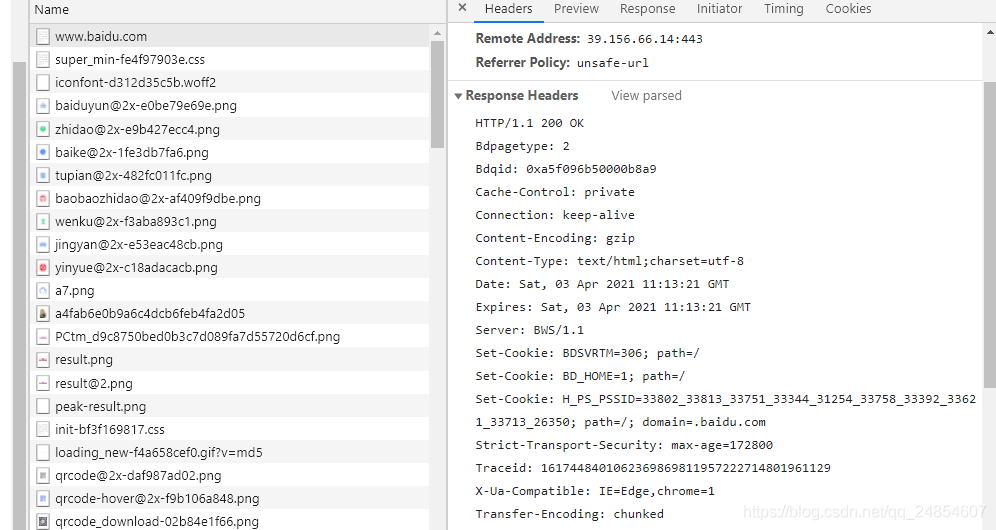Select the result.png request
996x530 pixels.
point(229,360)
